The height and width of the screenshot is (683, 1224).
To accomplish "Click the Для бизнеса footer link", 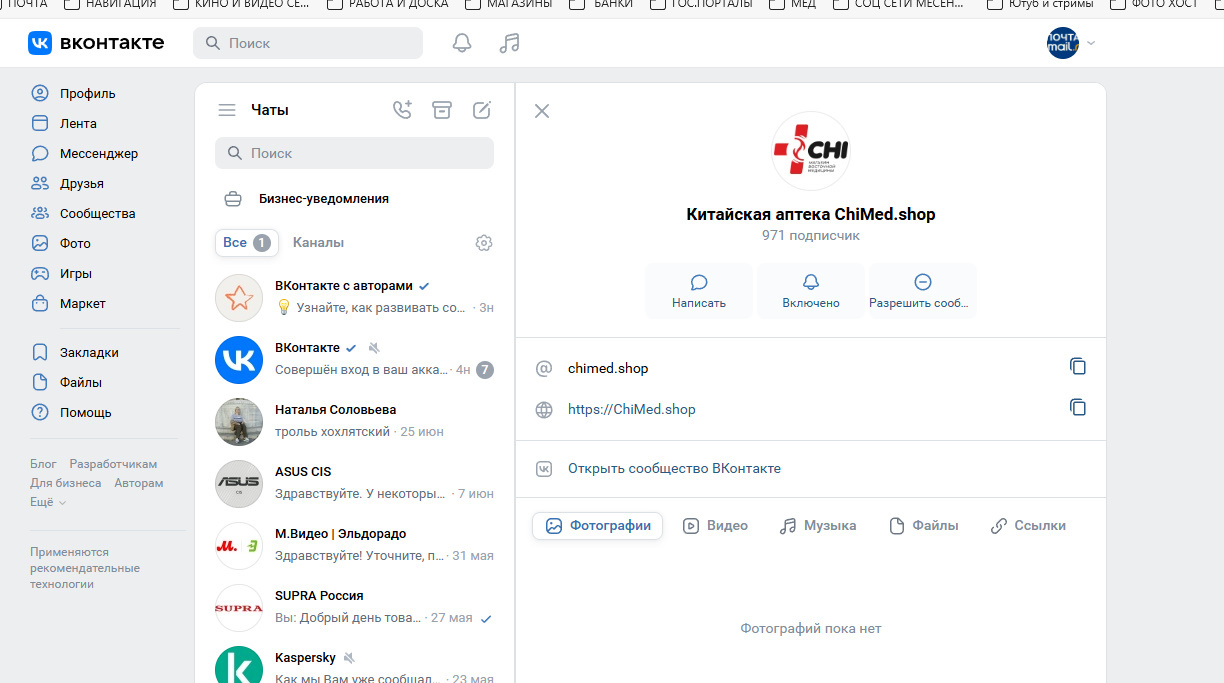I will point(66,483).
